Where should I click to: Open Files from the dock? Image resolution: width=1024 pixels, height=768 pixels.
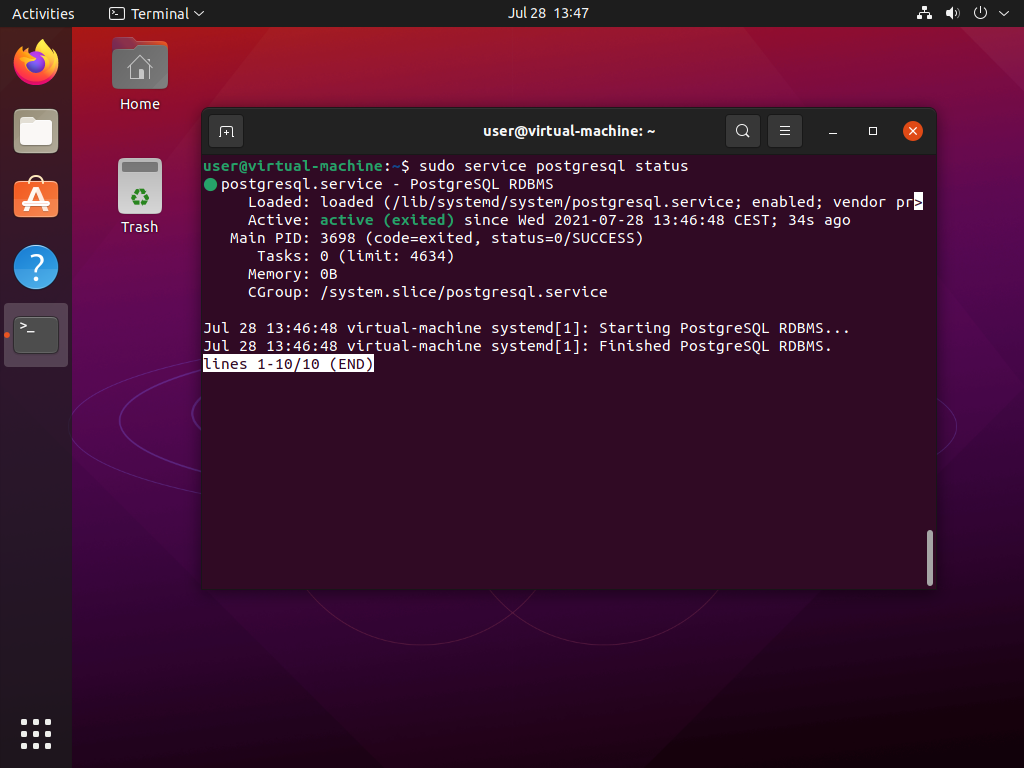36,132
